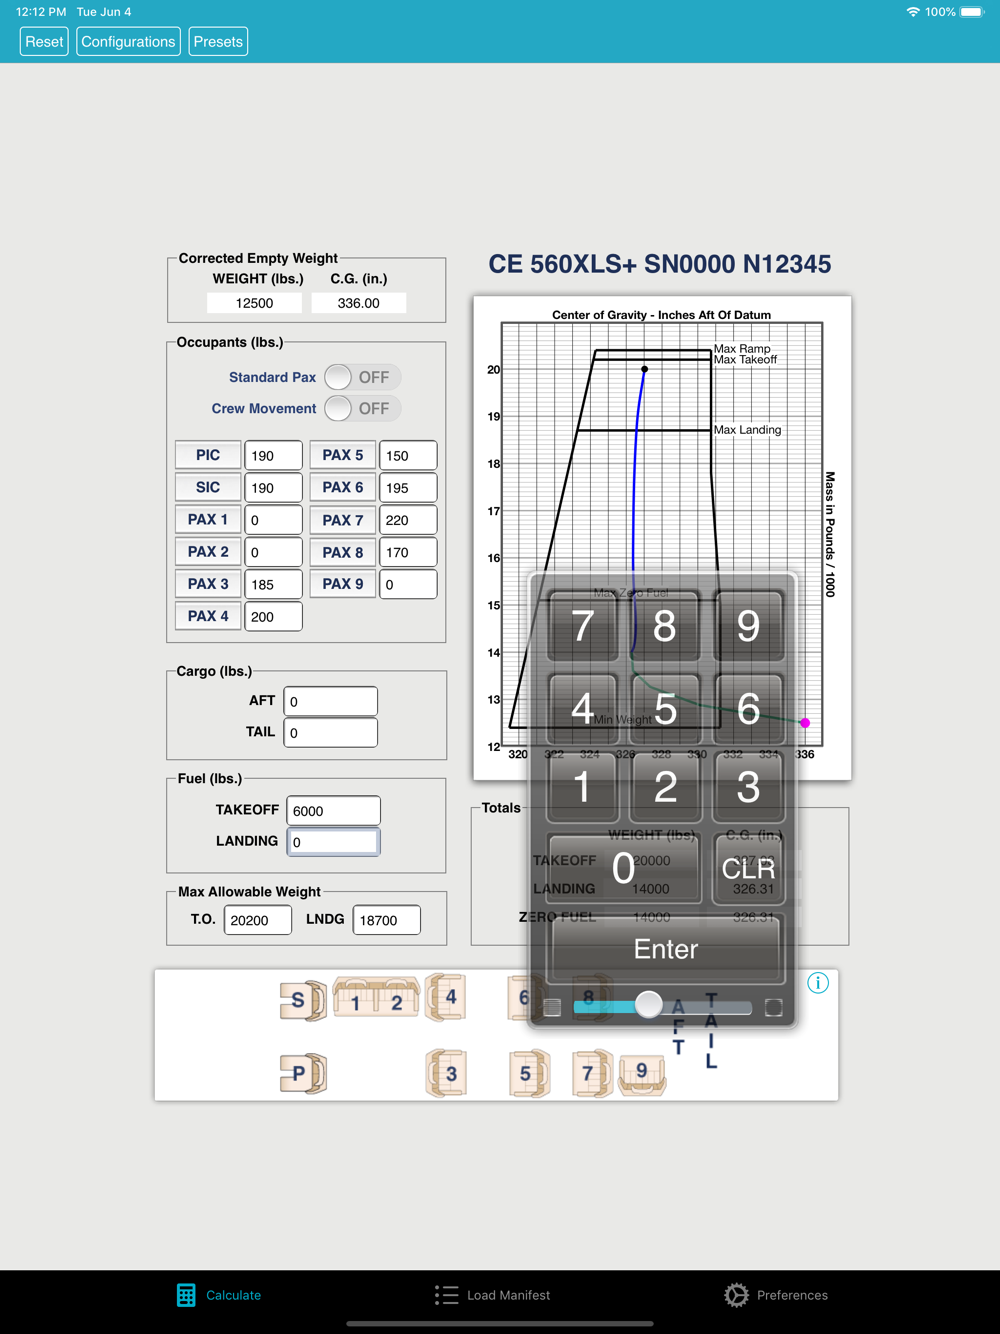Screen dimensions: 1000x1334
Task: Tap the small icon right of keypad slider
Action: tap(773, 1007)
